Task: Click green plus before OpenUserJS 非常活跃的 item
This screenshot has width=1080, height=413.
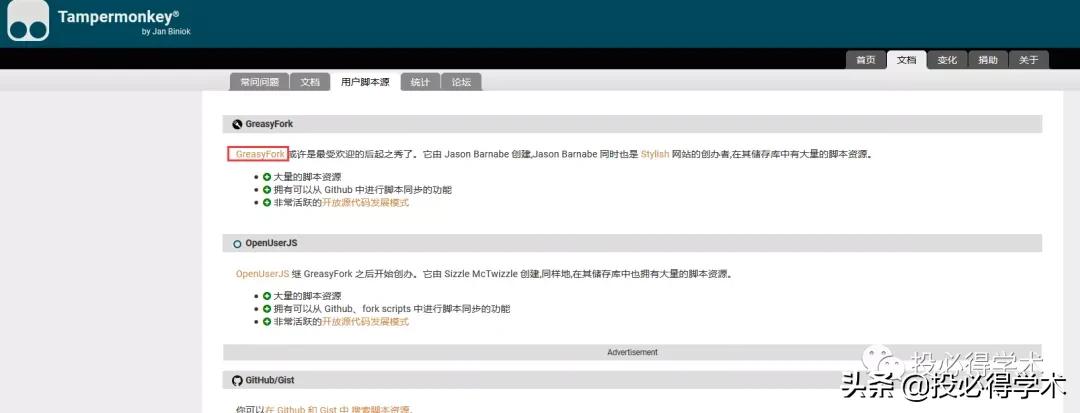Action: tap(267, 321)
